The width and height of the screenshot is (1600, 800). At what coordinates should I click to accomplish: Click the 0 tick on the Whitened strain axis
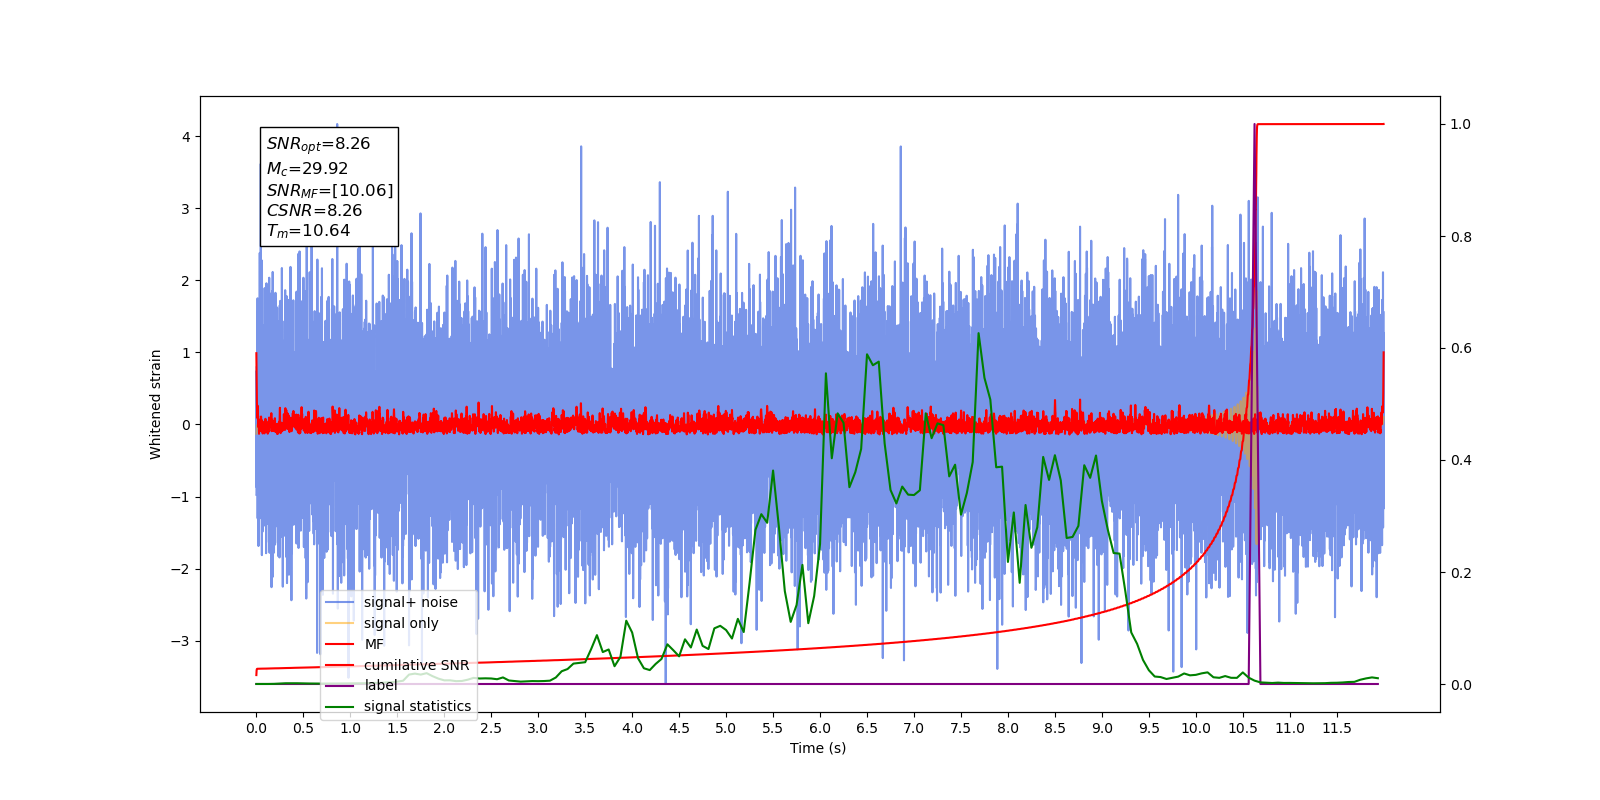pyautogui.click(x=186, y=425)
